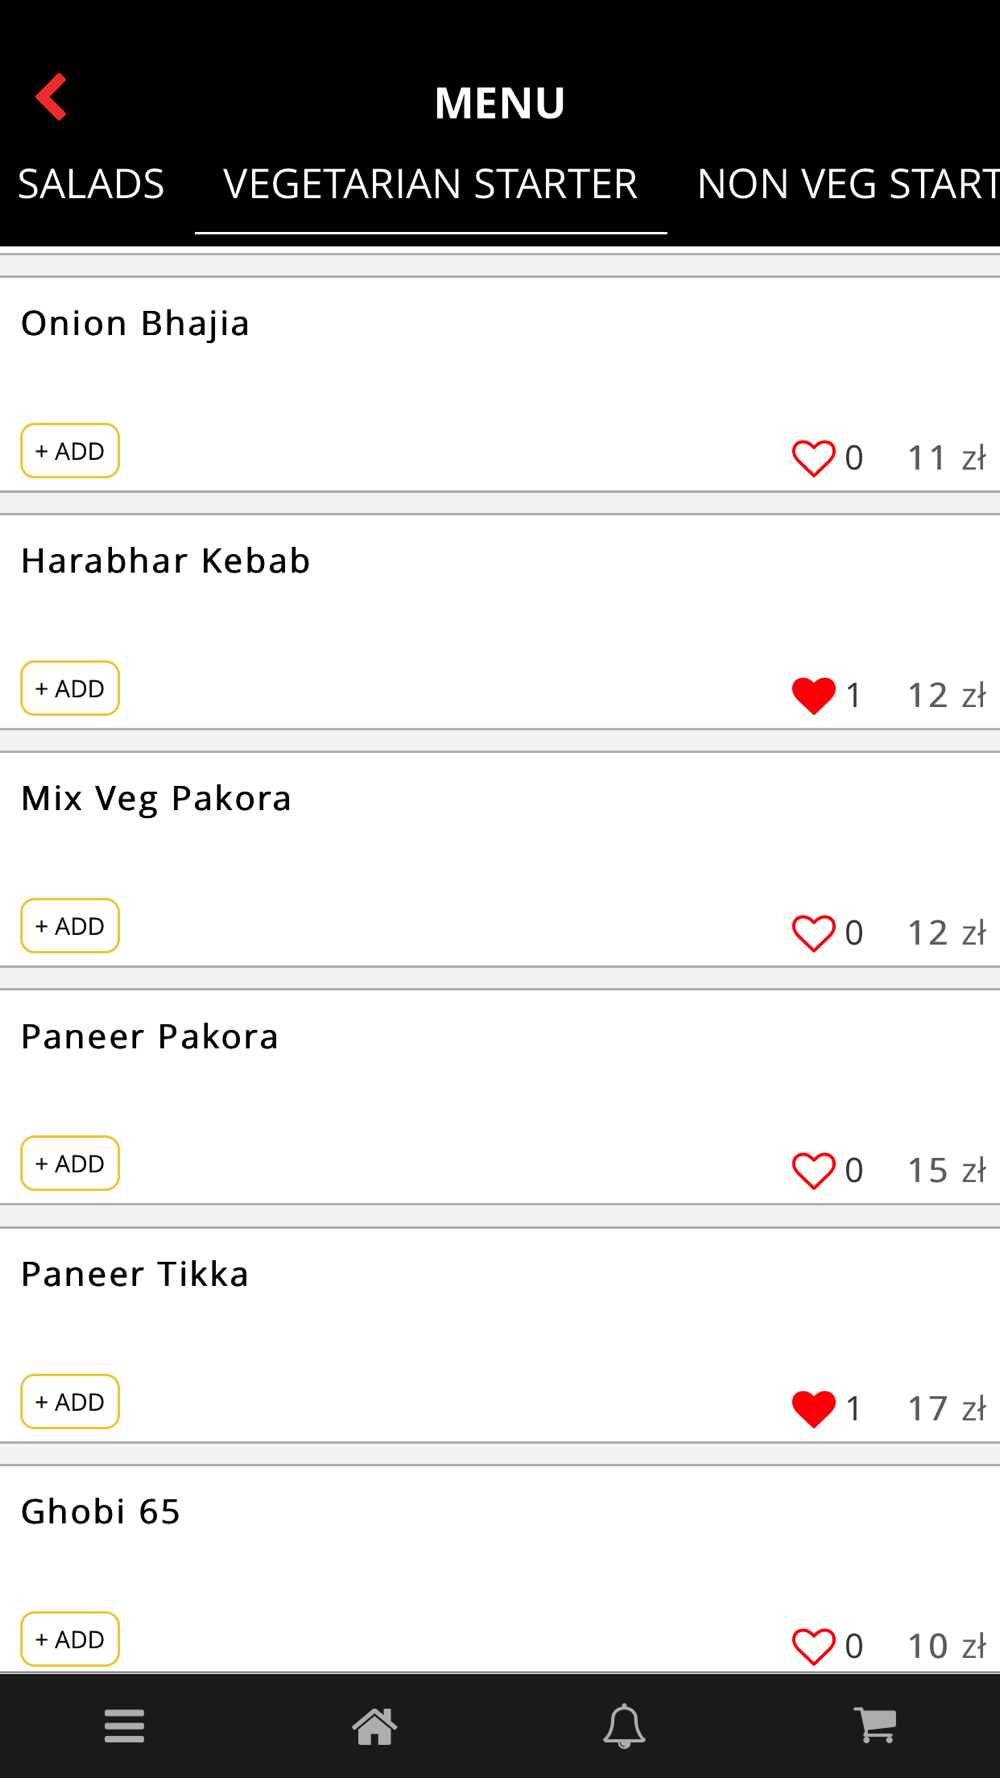The image size is (1000, 1778).
Task: Favorite Mix Veg Pakora heart icon
Action: click(x=813, y=933)
